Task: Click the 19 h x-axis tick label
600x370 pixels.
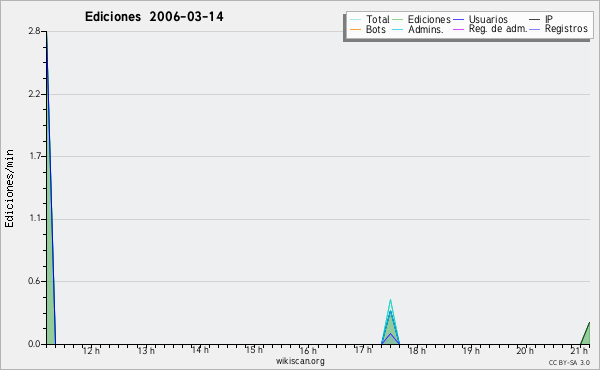Action: tap(471, 351)
